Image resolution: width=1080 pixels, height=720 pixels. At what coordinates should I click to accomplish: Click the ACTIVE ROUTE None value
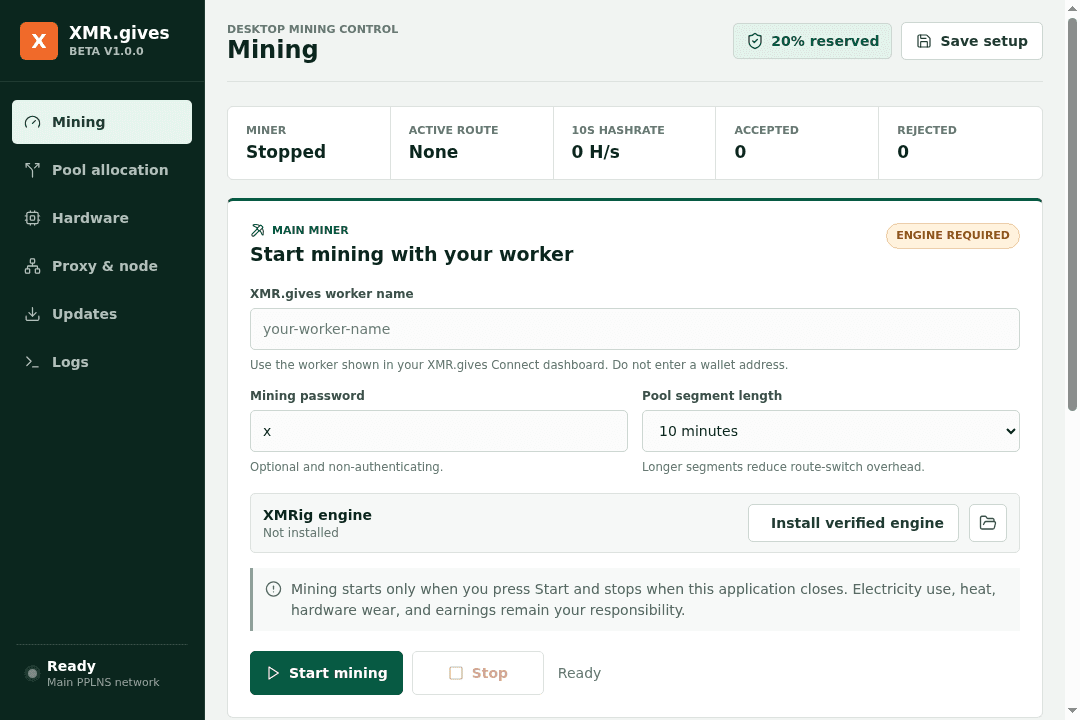coord(433,152)
